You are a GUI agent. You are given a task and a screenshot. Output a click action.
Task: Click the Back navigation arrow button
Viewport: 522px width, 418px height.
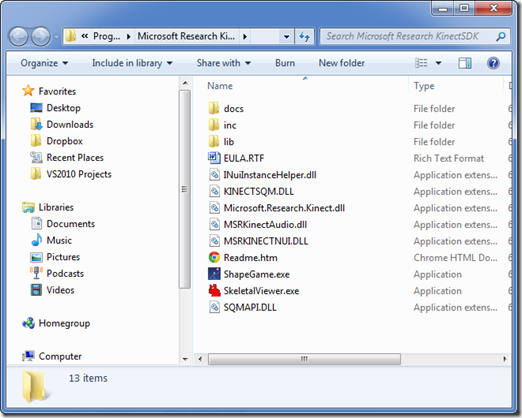pos(18,36)
